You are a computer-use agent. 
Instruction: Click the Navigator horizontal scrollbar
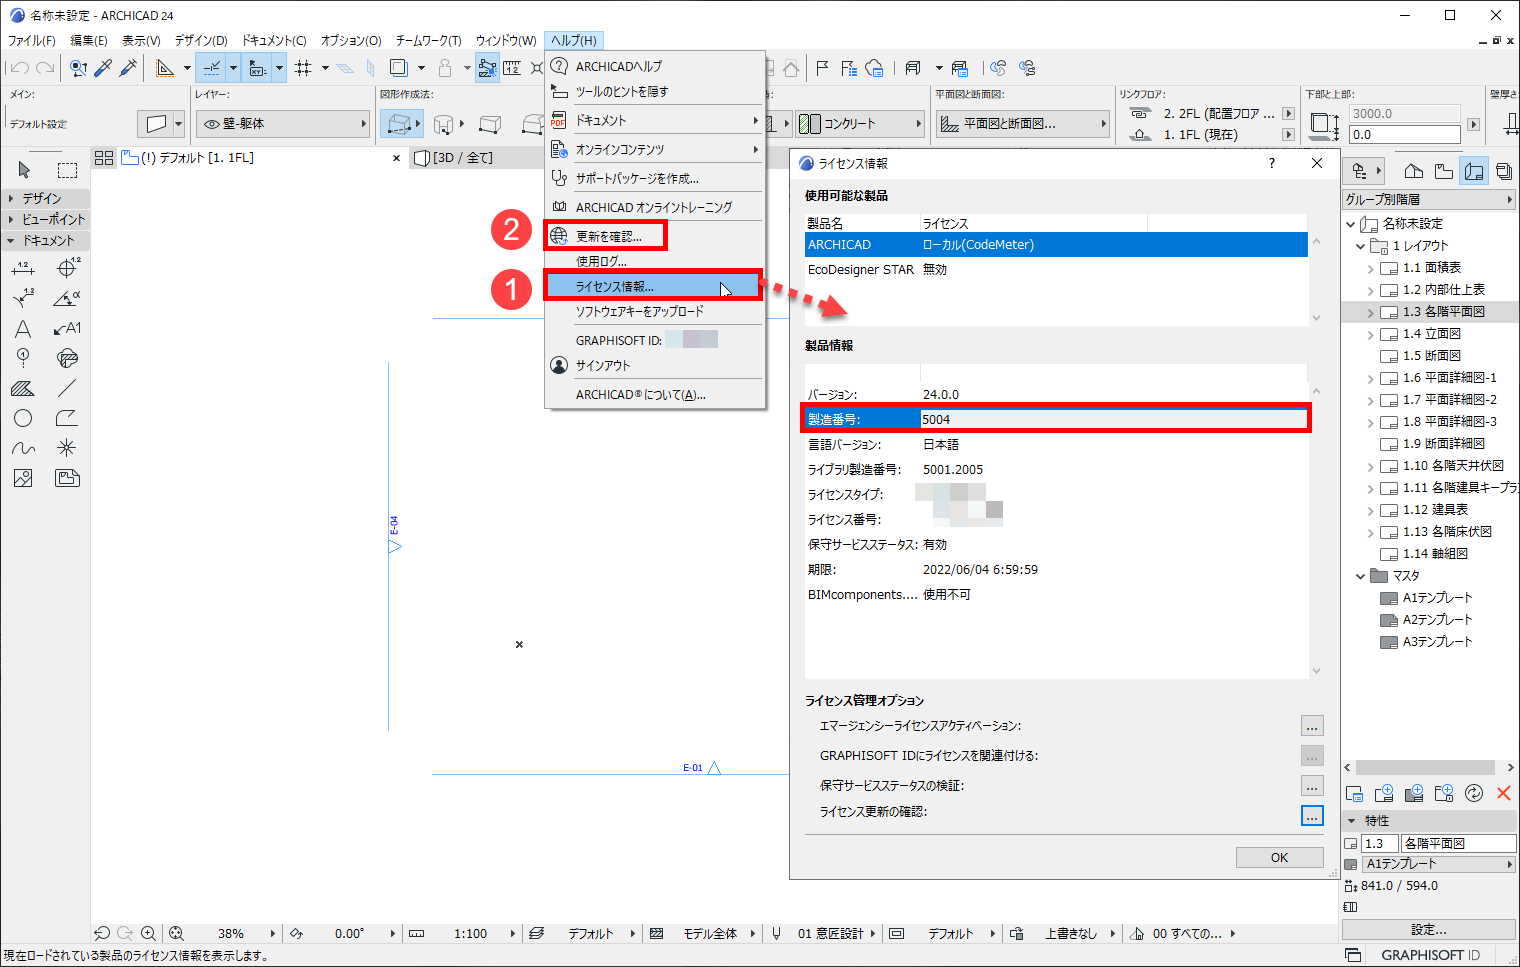pyautogui.click(x=1426, y=767)
